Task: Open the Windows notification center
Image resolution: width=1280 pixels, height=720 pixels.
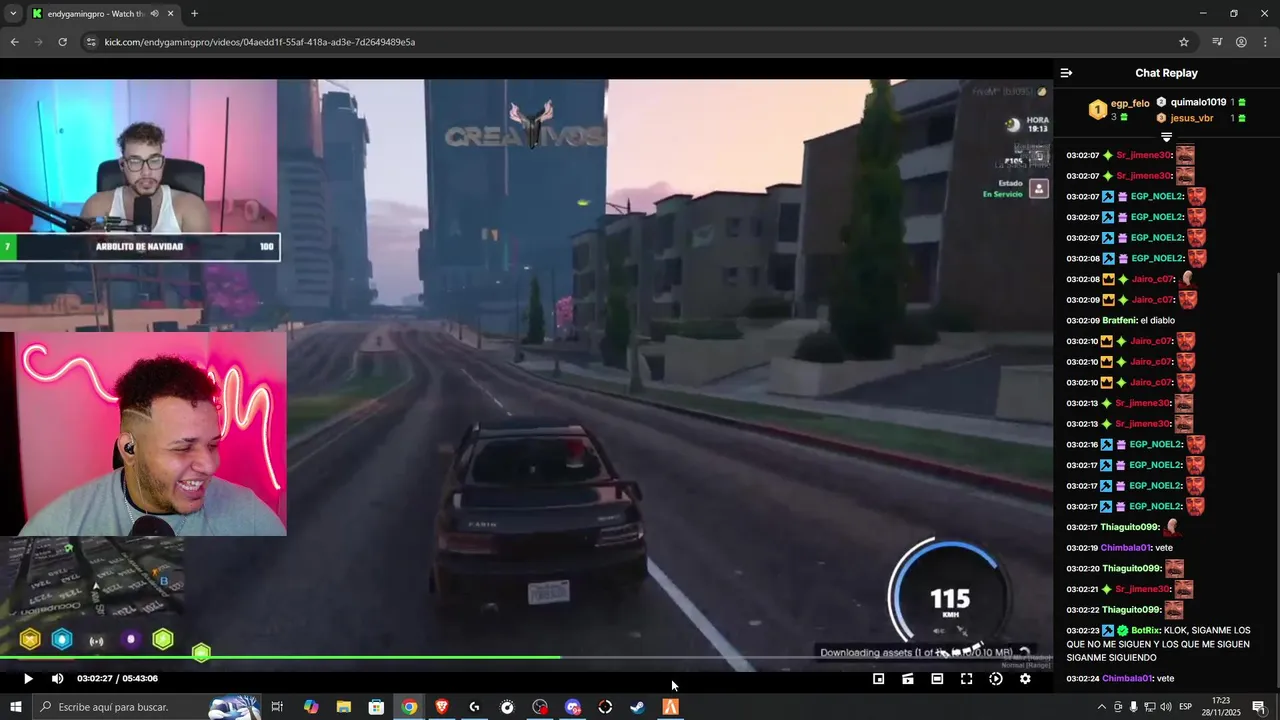Action: tap(1259, 707)
